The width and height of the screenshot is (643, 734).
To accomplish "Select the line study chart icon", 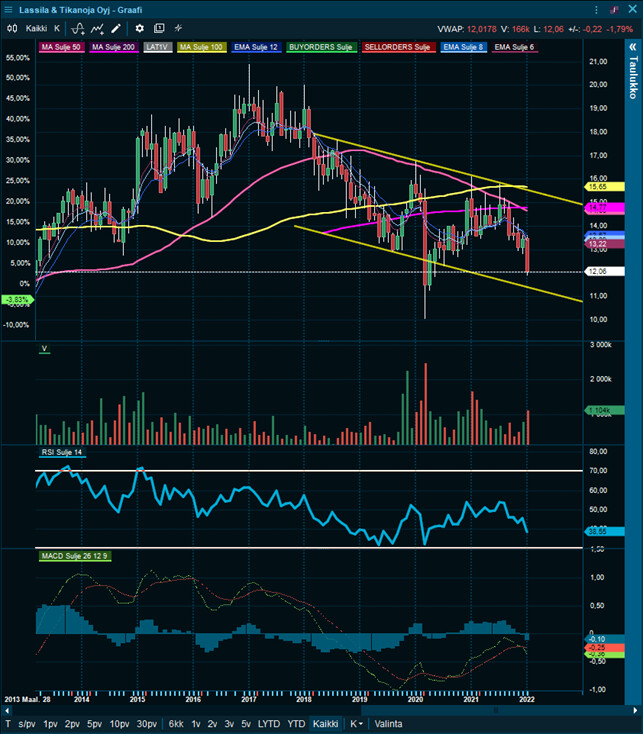I will click(x=98, y=28).
